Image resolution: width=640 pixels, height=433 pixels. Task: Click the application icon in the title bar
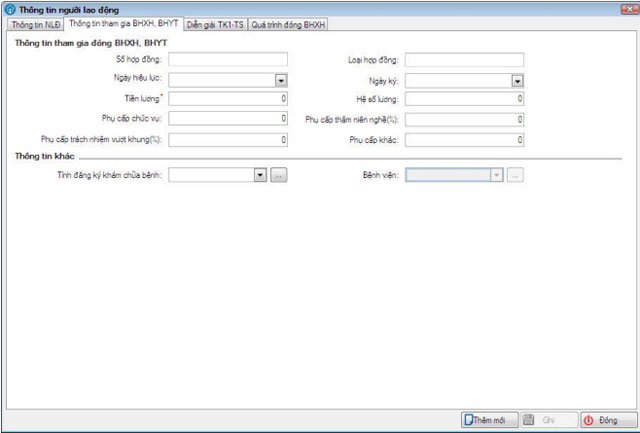click(x=10, y=9)
